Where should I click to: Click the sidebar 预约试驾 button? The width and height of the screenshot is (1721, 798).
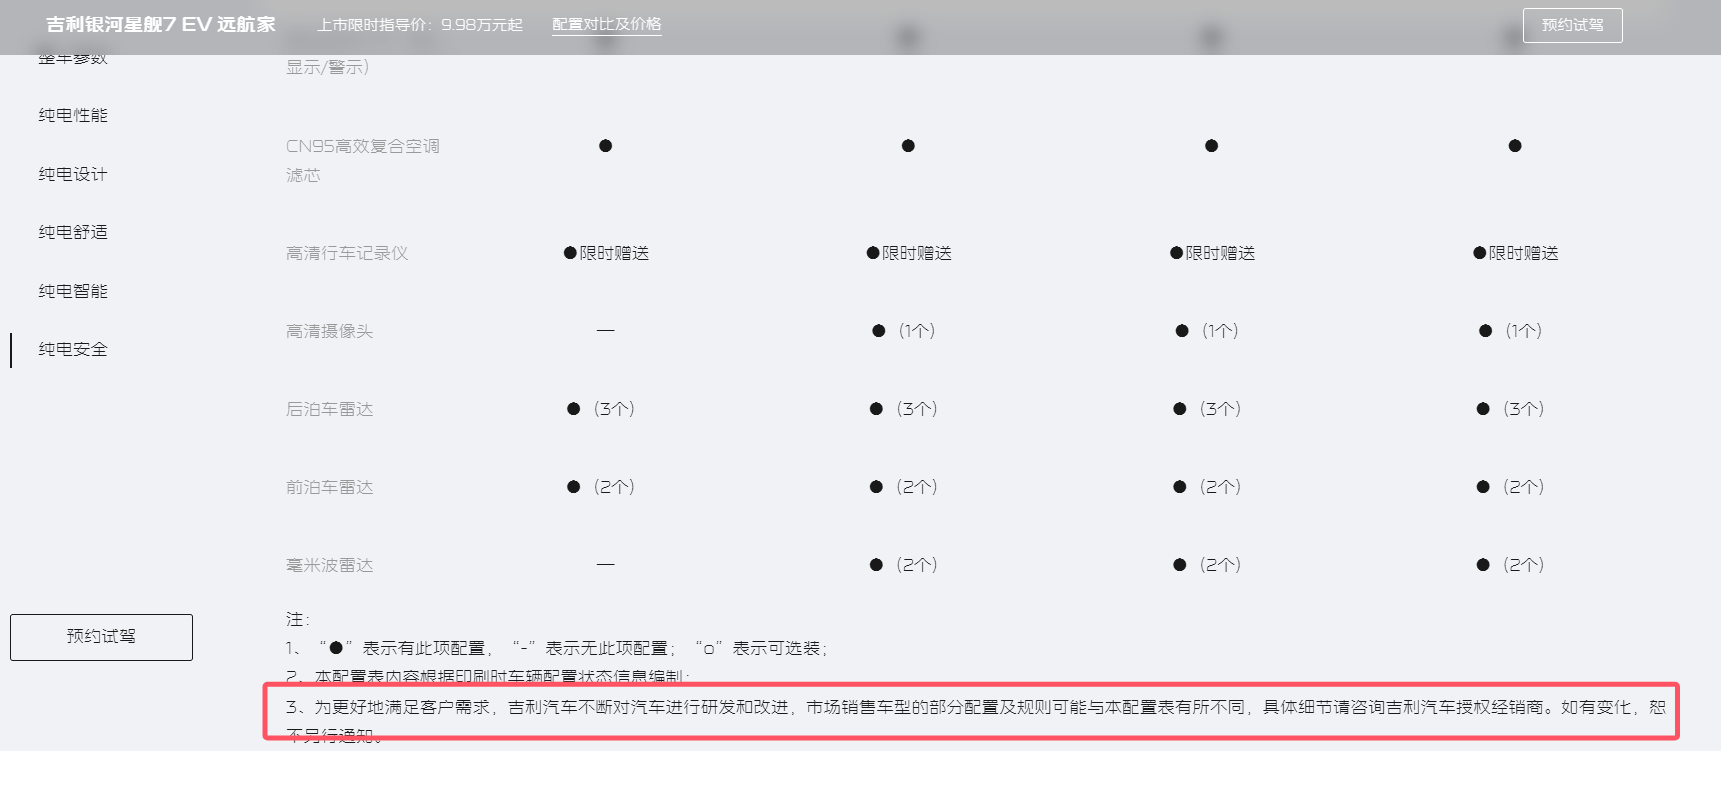[x=101, y=637]
